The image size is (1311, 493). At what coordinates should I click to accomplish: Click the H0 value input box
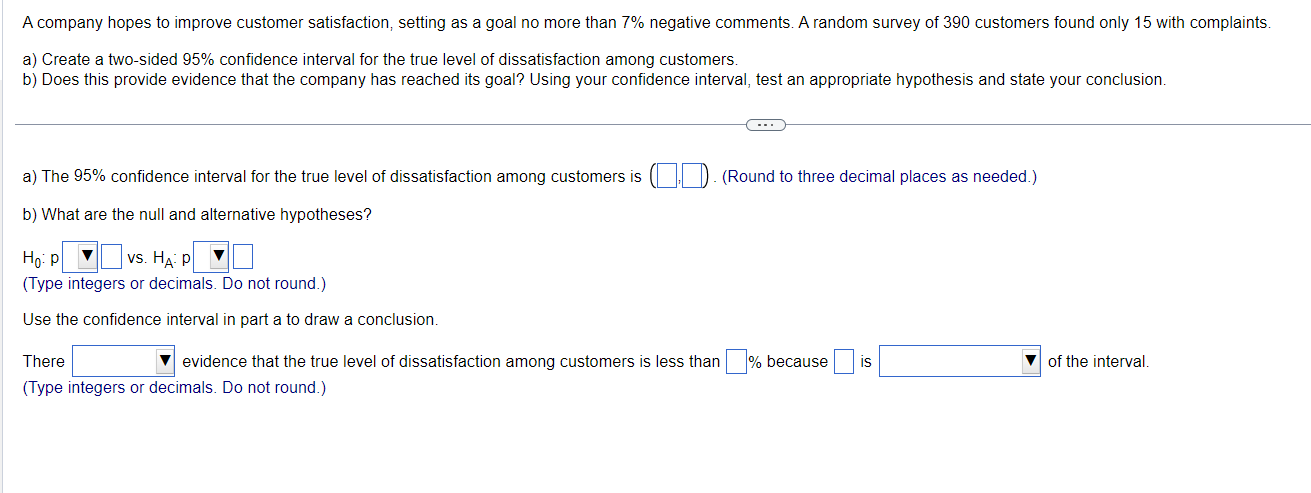coord(111,258)
